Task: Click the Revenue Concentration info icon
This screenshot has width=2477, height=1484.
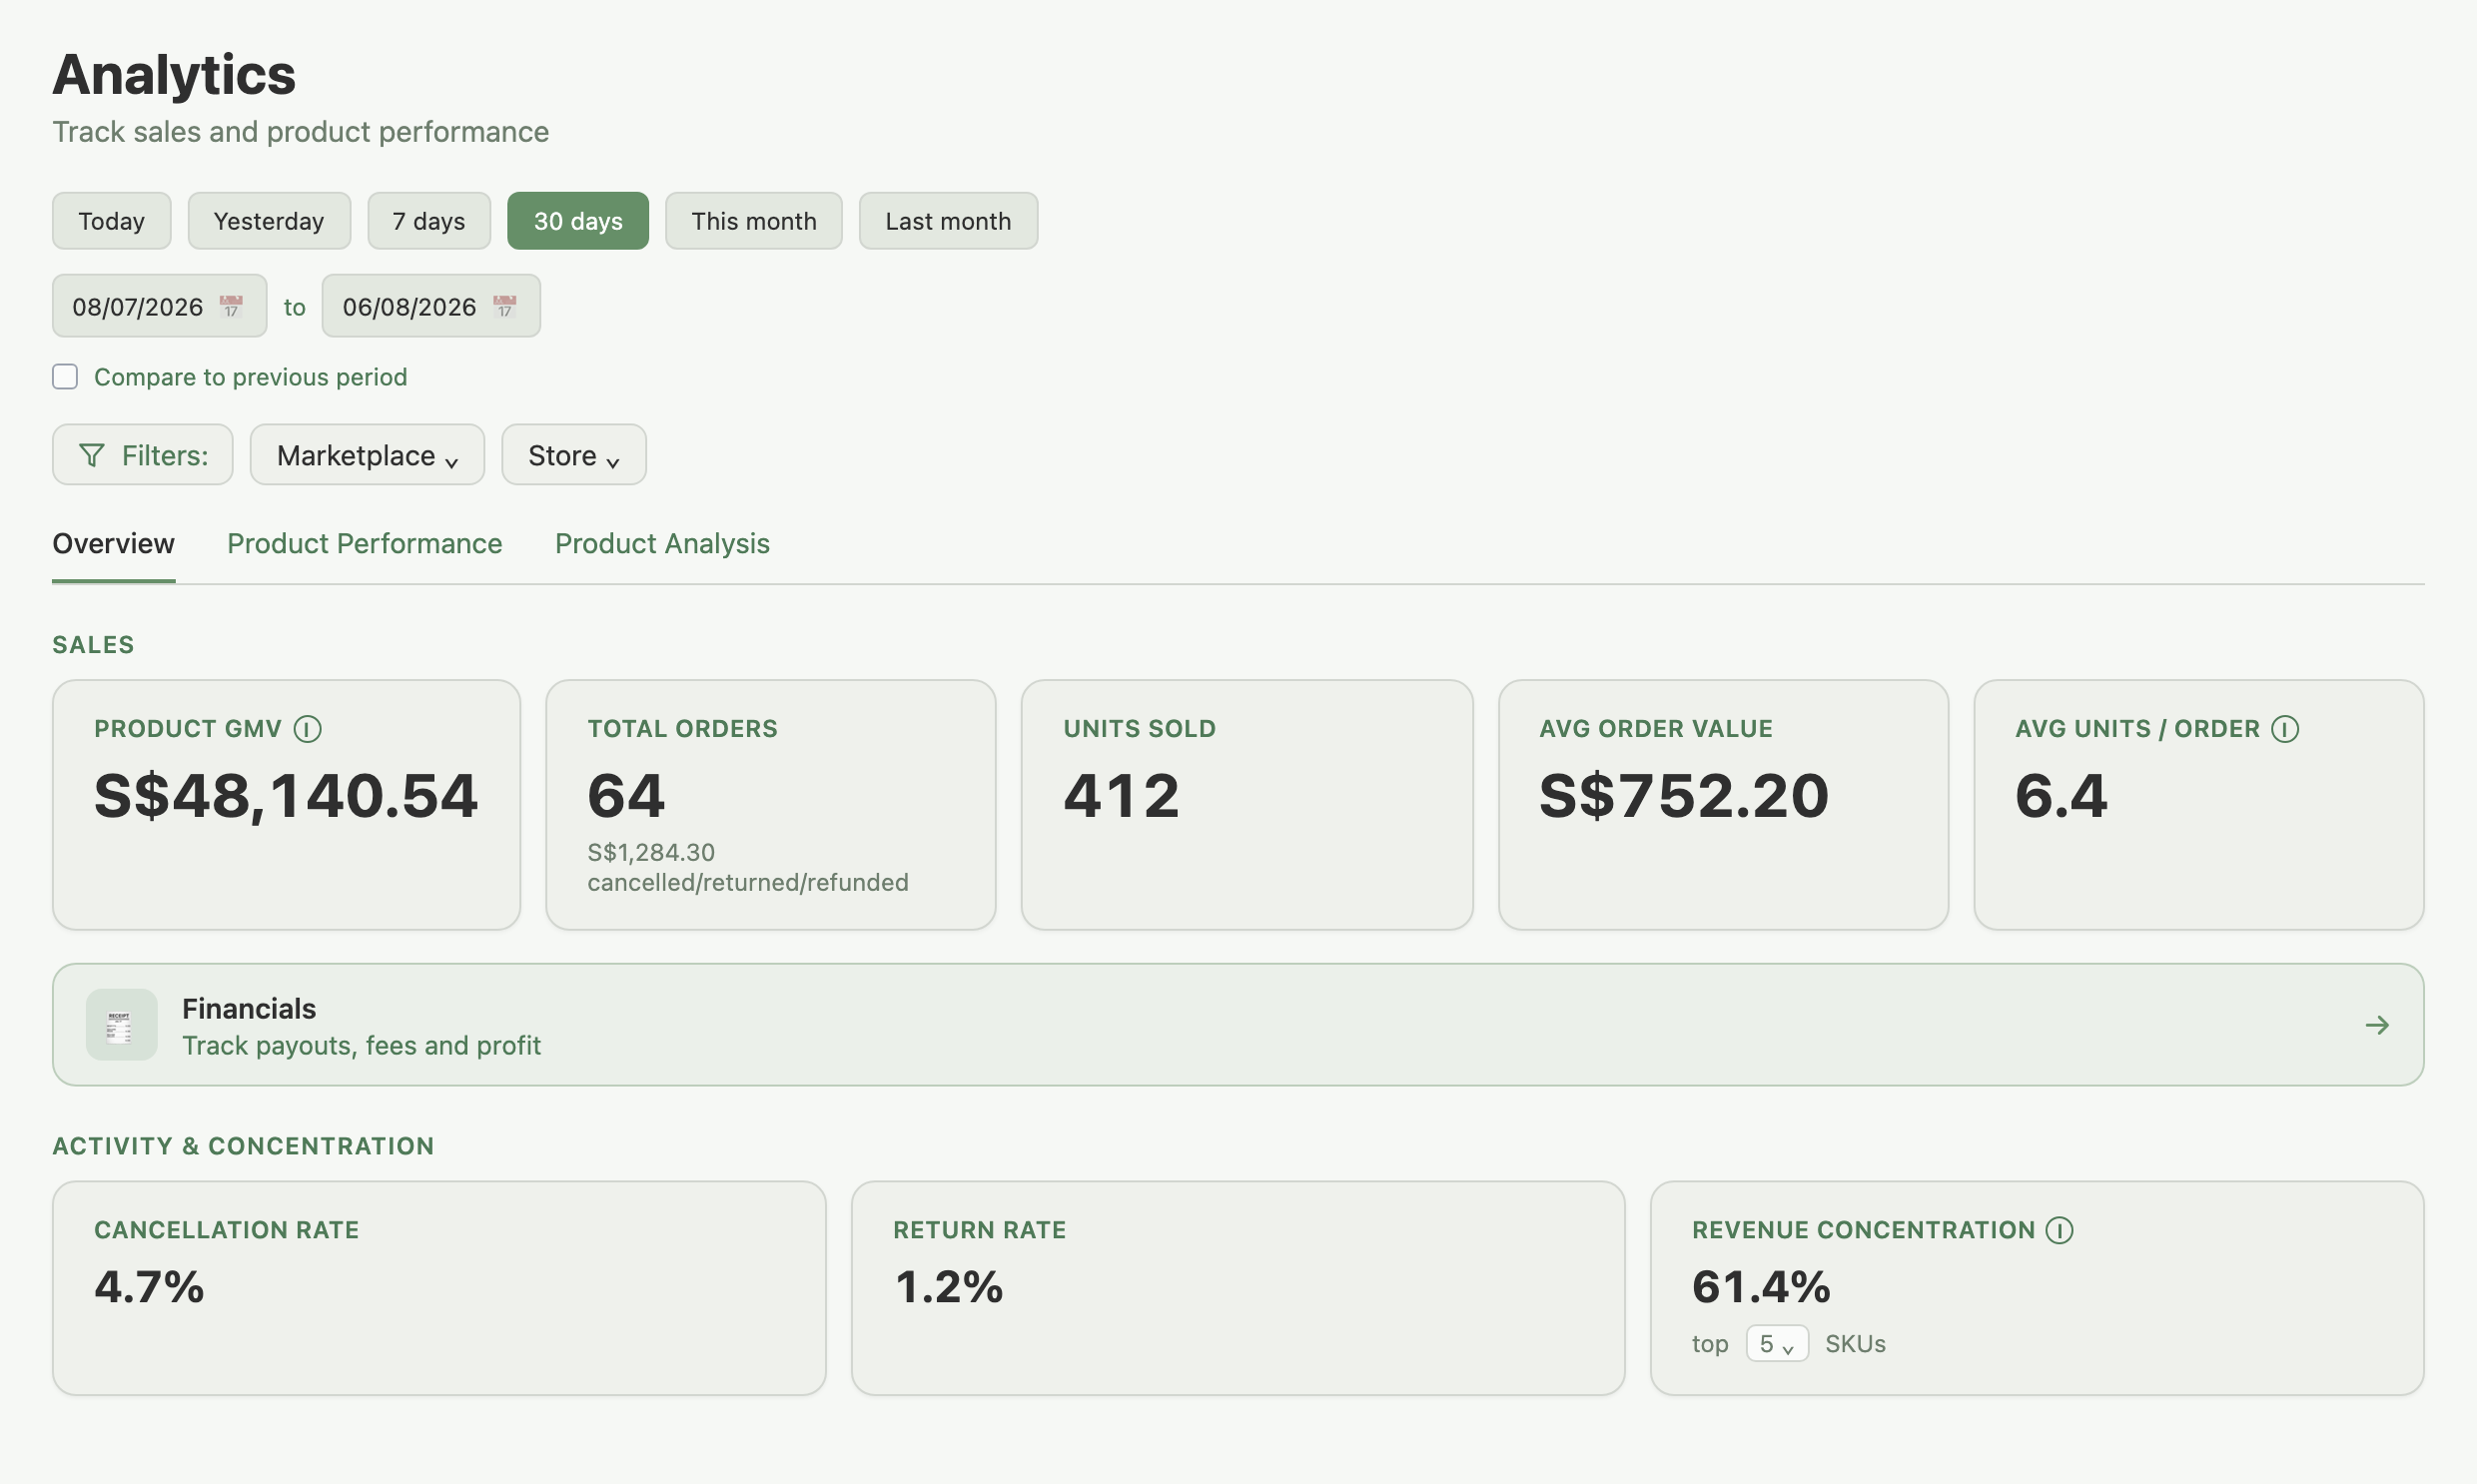Action: (x=2059, y=1230)
